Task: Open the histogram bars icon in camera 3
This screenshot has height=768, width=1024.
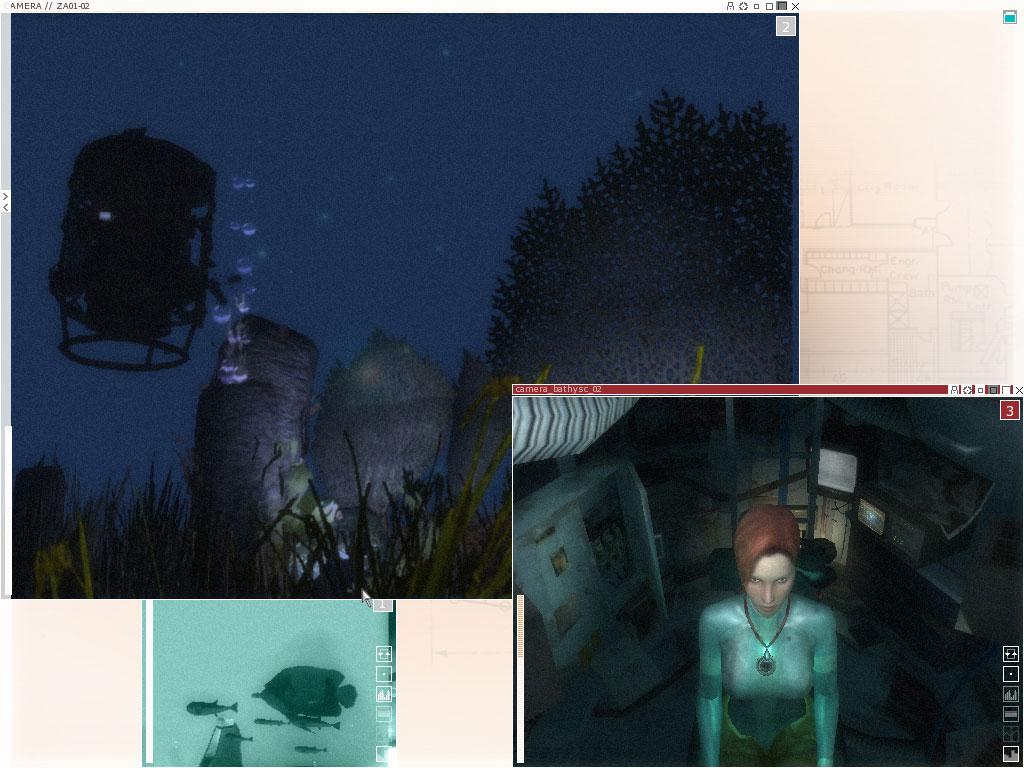Action: 1010,694
